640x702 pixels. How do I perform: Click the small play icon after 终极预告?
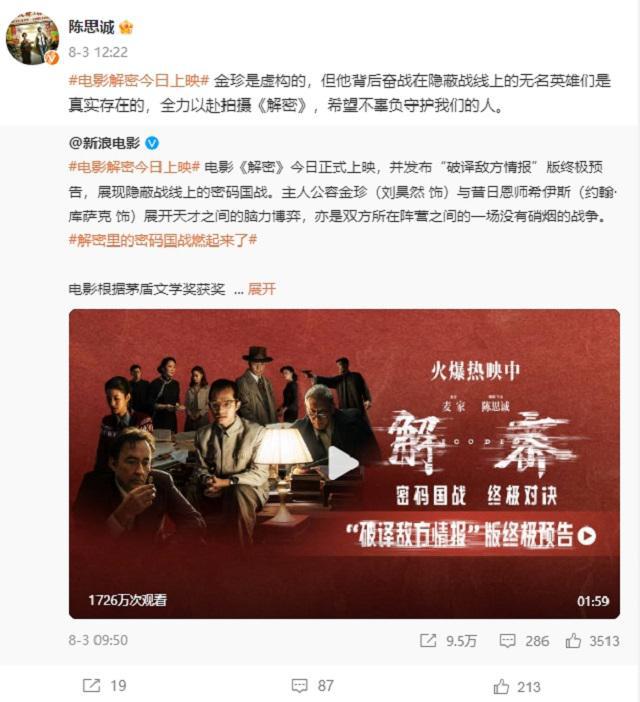tap(586, 536)
